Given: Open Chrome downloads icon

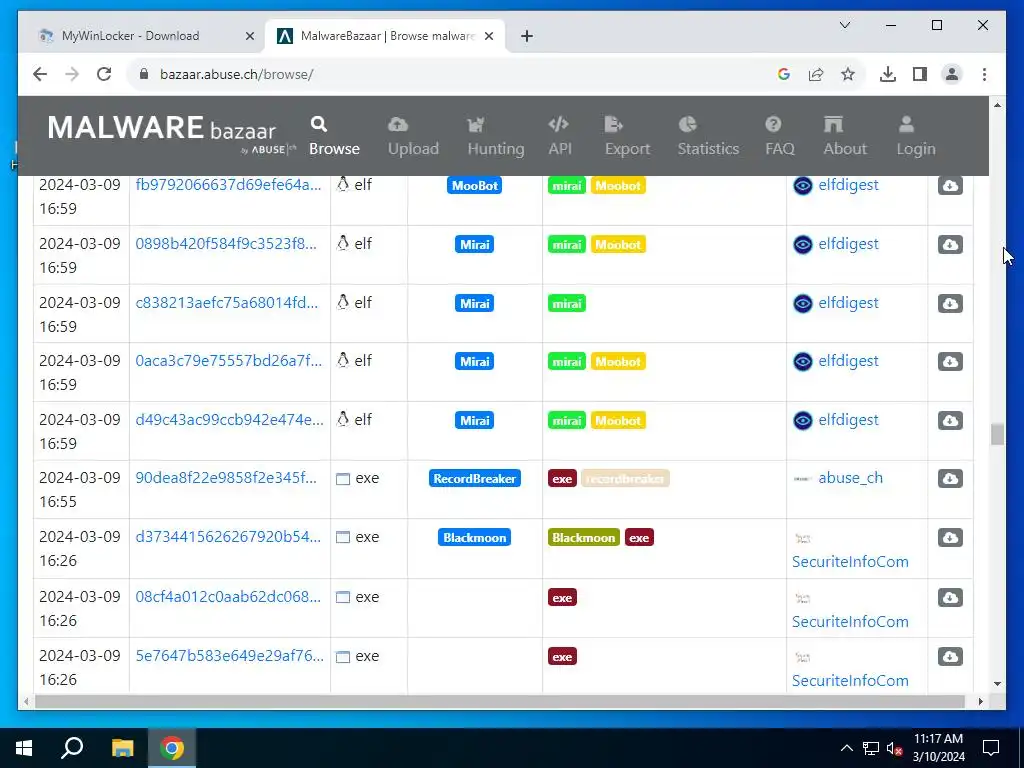Looking at the screenshot, I should [x=888, y=74].
